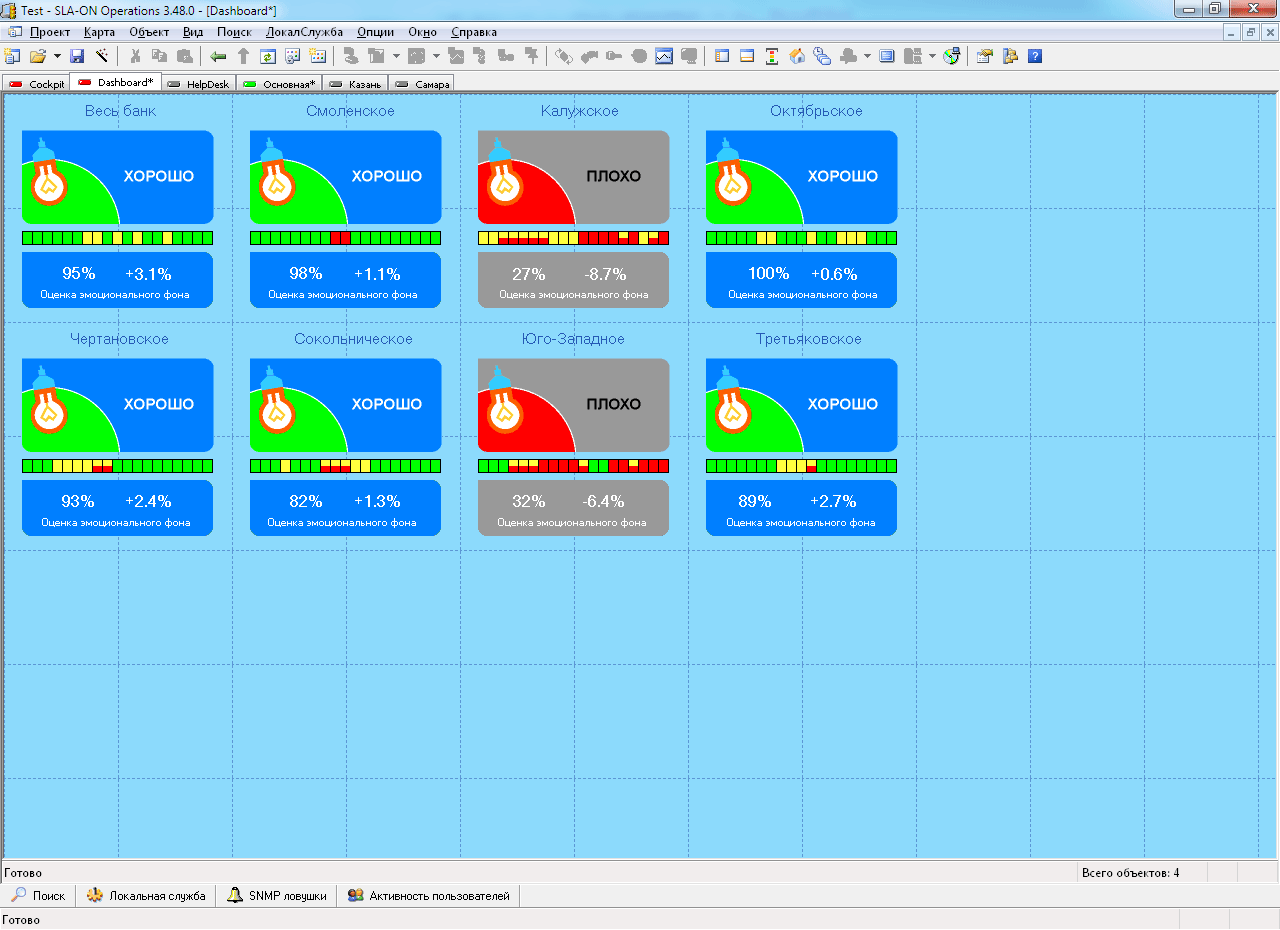Click the traffic light indicator icon
Viewport: 1280px width, 930px height.
point(772,56)
